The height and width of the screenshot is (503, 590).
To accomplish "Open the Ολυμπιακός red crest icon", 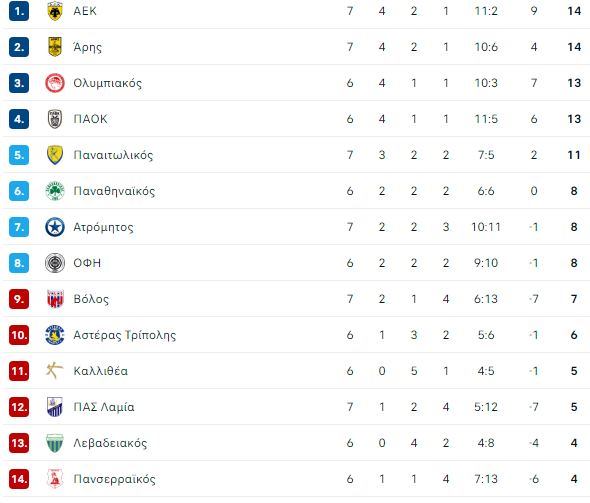I will tap(55, 83).
